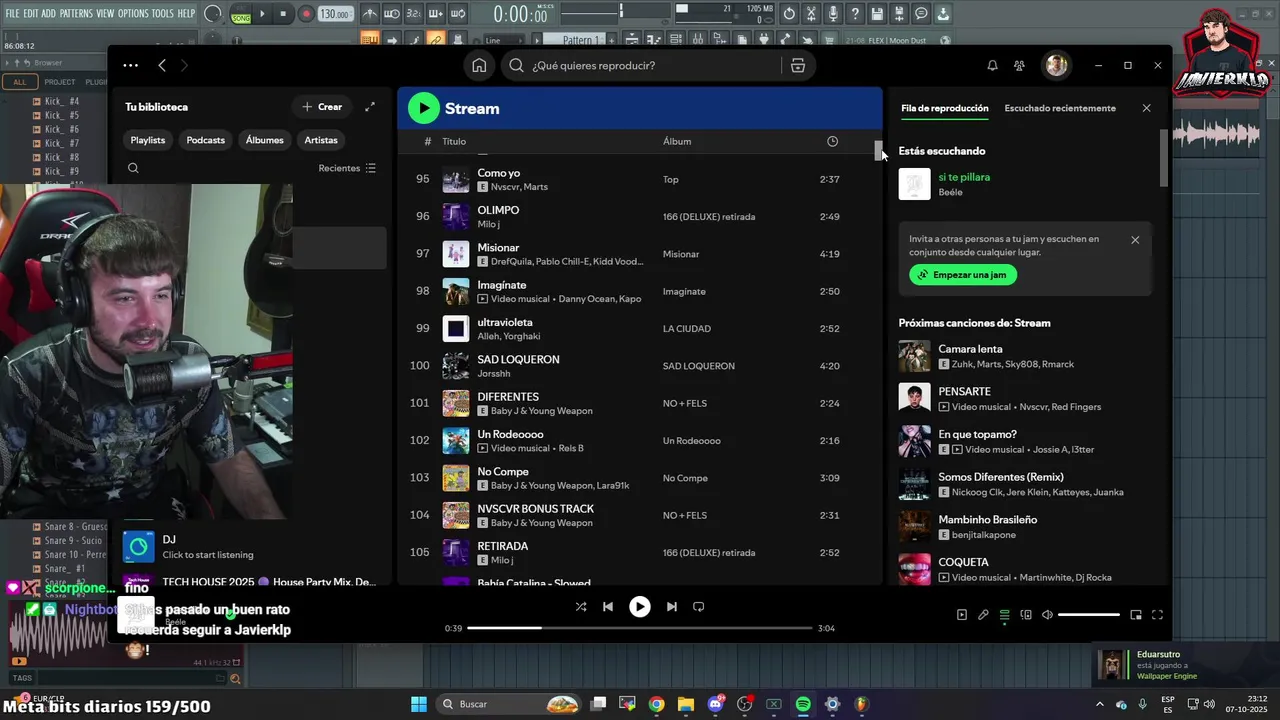1280x720 pixels.
Task: Click the center play button
Action: point(640,606)
